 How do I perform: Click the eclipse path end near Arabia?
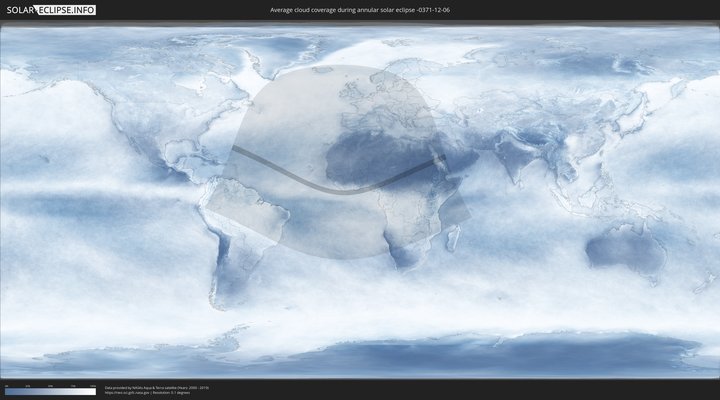[439, 156]
